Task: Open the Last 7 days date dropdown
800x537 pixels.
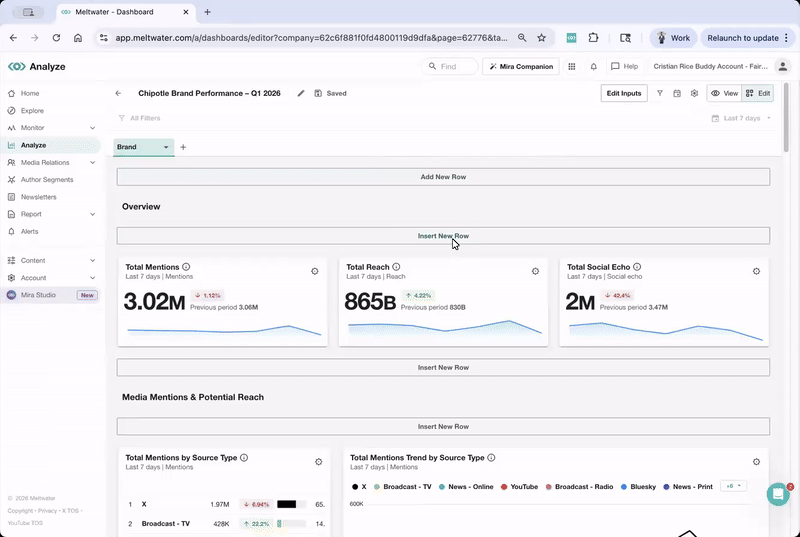Action: [741, 118]
